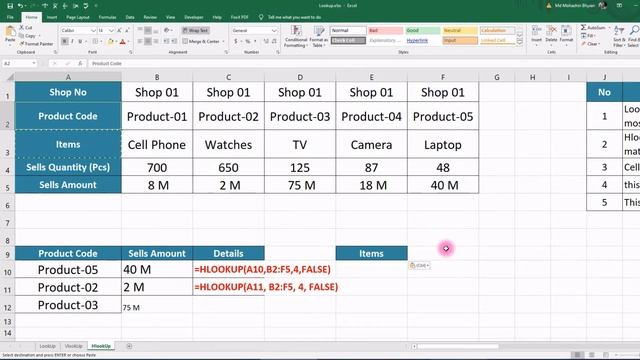
Task: Open Format cells menu
Action: 566,35
